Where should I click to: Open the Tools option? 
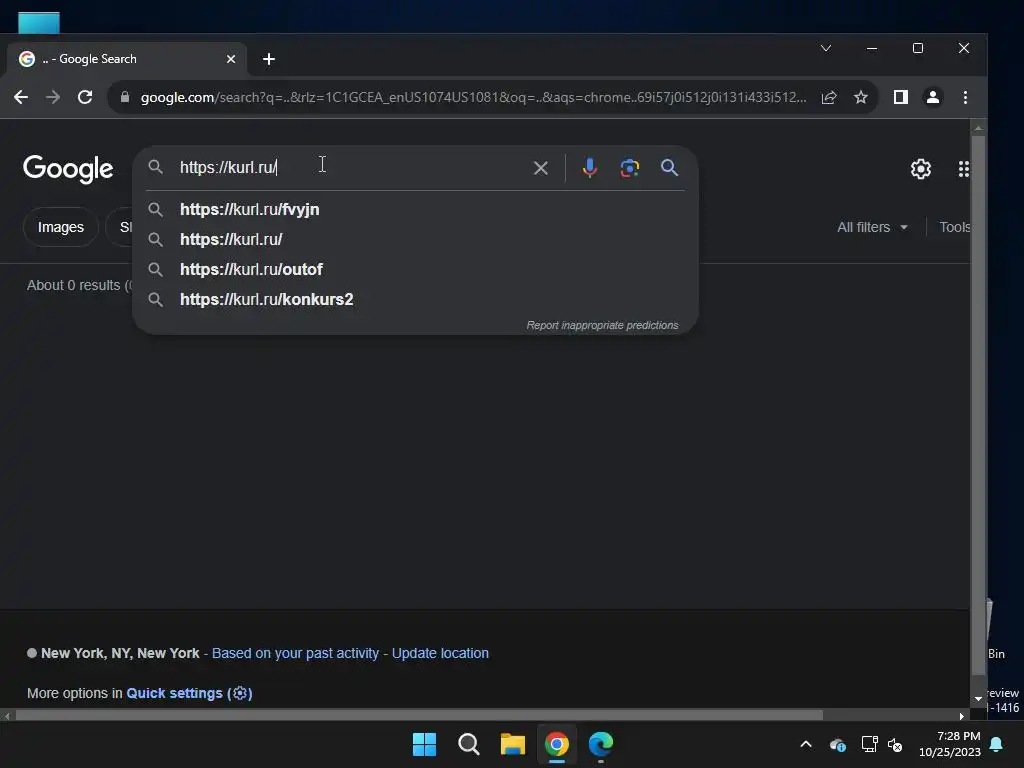954,227
